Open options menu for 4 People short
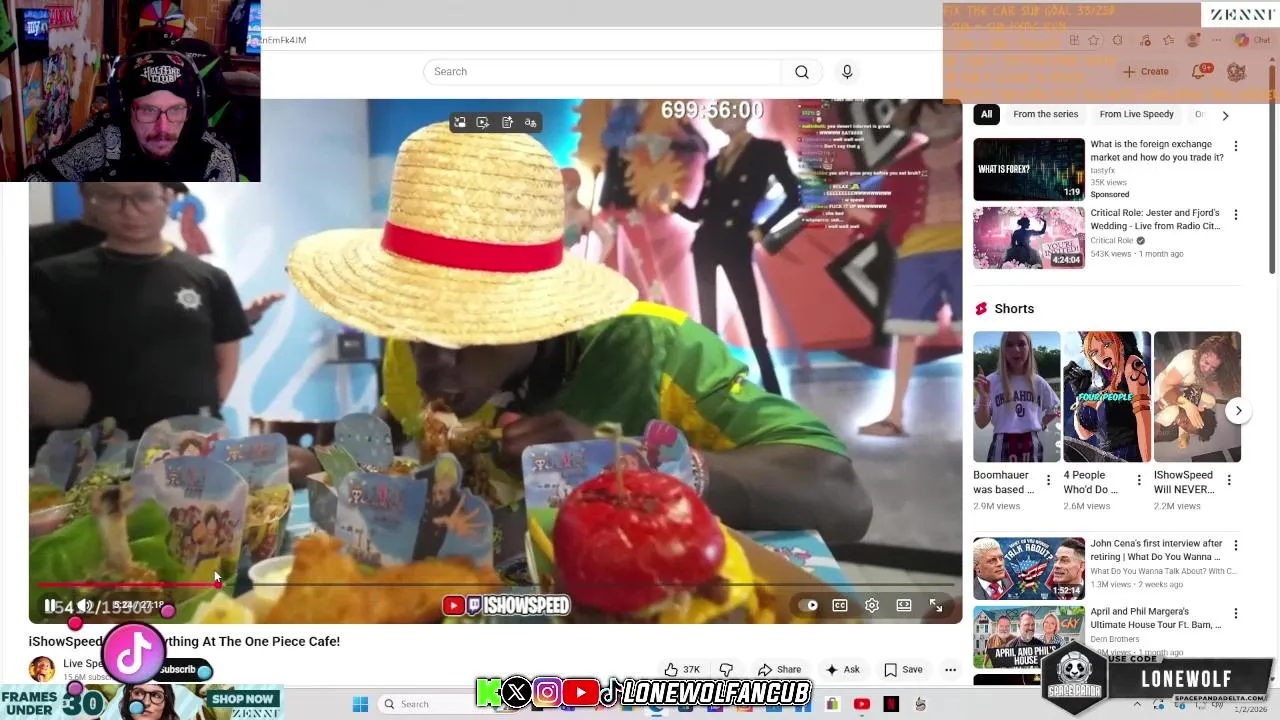The width and height of the screenshot is (1280, 720). 1138,481
